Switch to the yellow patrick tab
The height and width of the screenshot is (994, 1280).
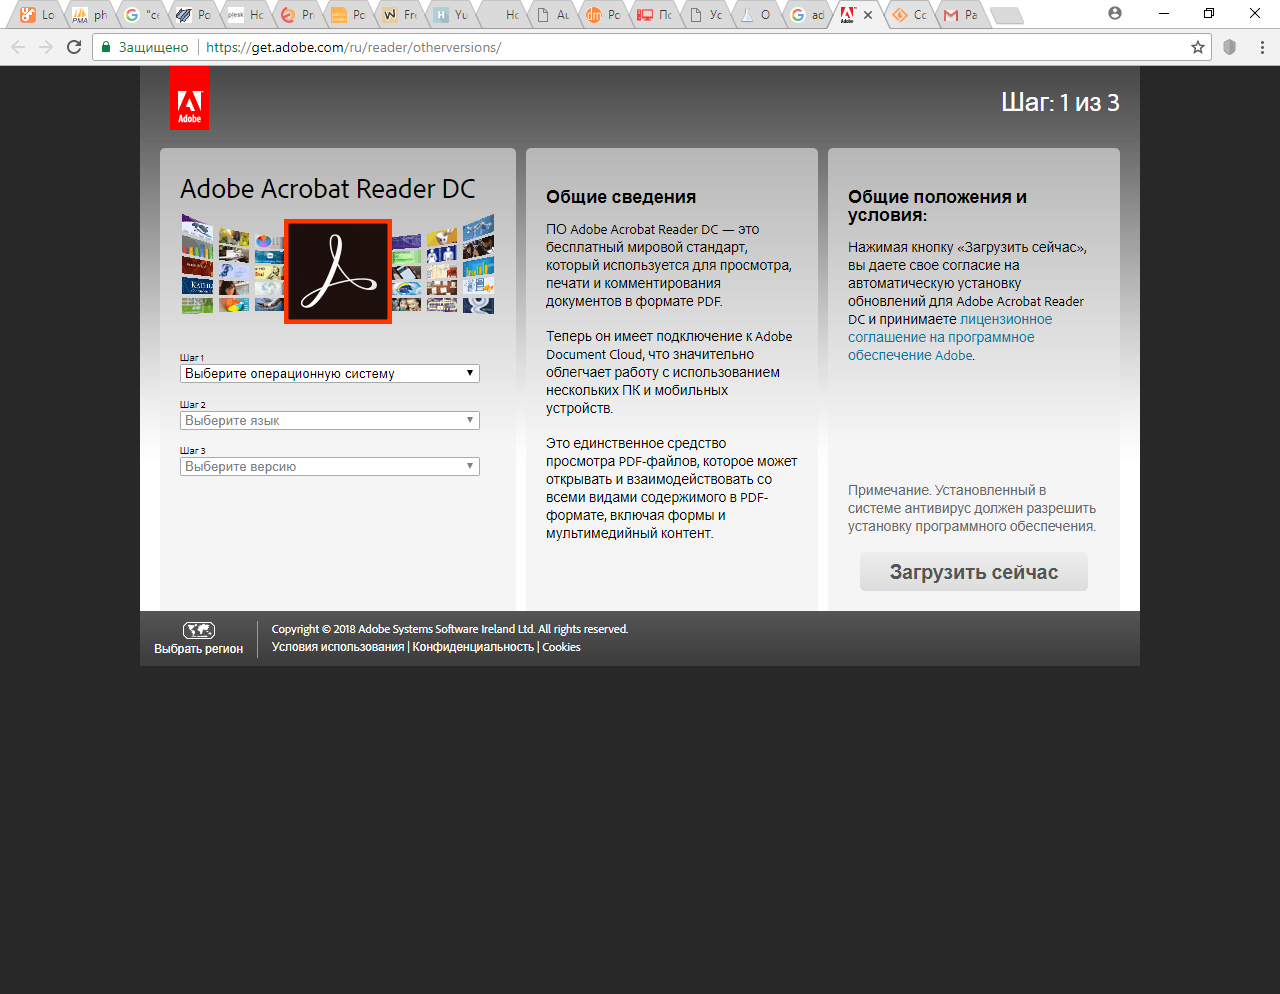pos(348,15)
